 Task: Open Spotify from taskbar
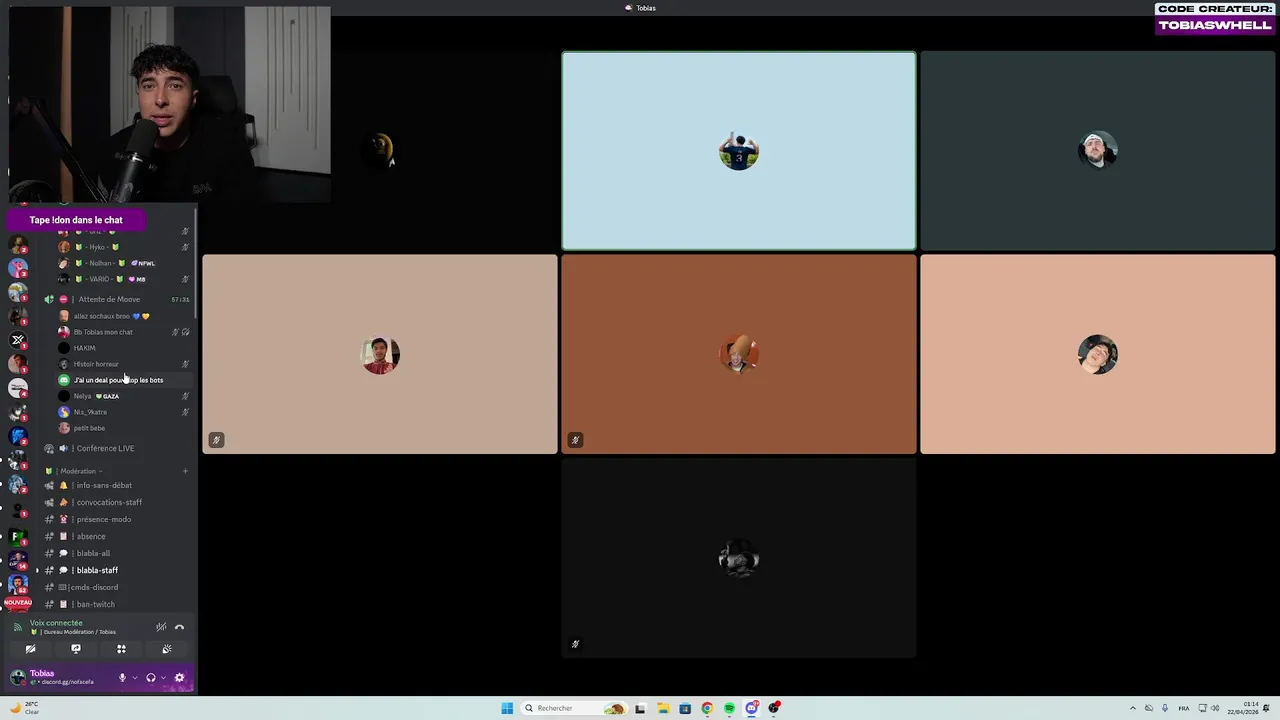pos(729,708)
